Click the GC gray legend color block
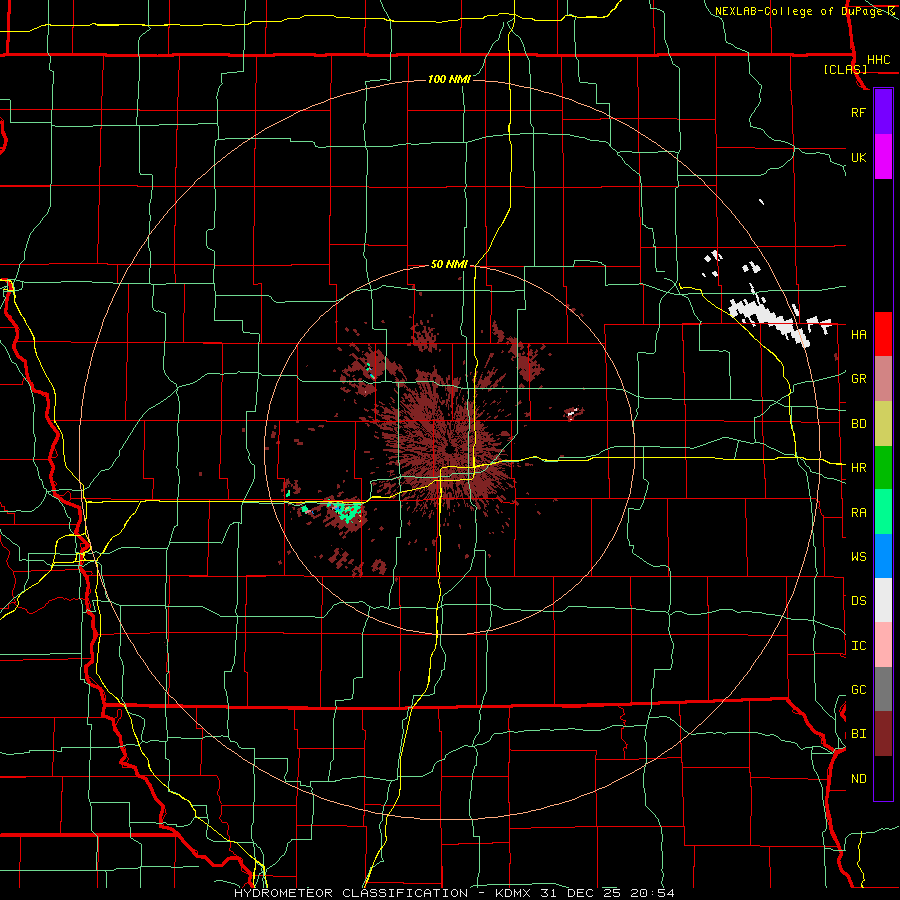This screenshot has width=900, height=900. (883, 689)
